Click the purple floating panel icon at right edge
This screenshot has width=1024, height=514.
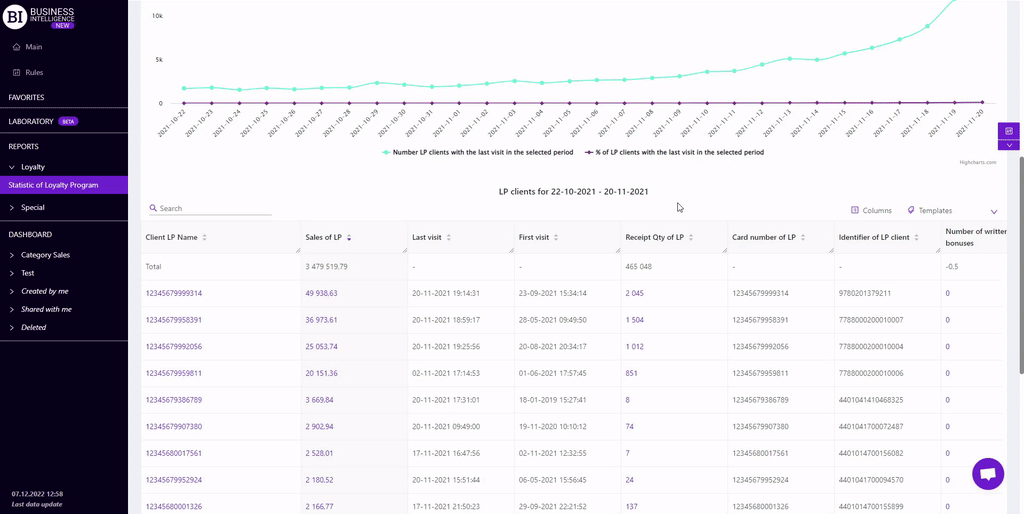[x=1009, y=131]
